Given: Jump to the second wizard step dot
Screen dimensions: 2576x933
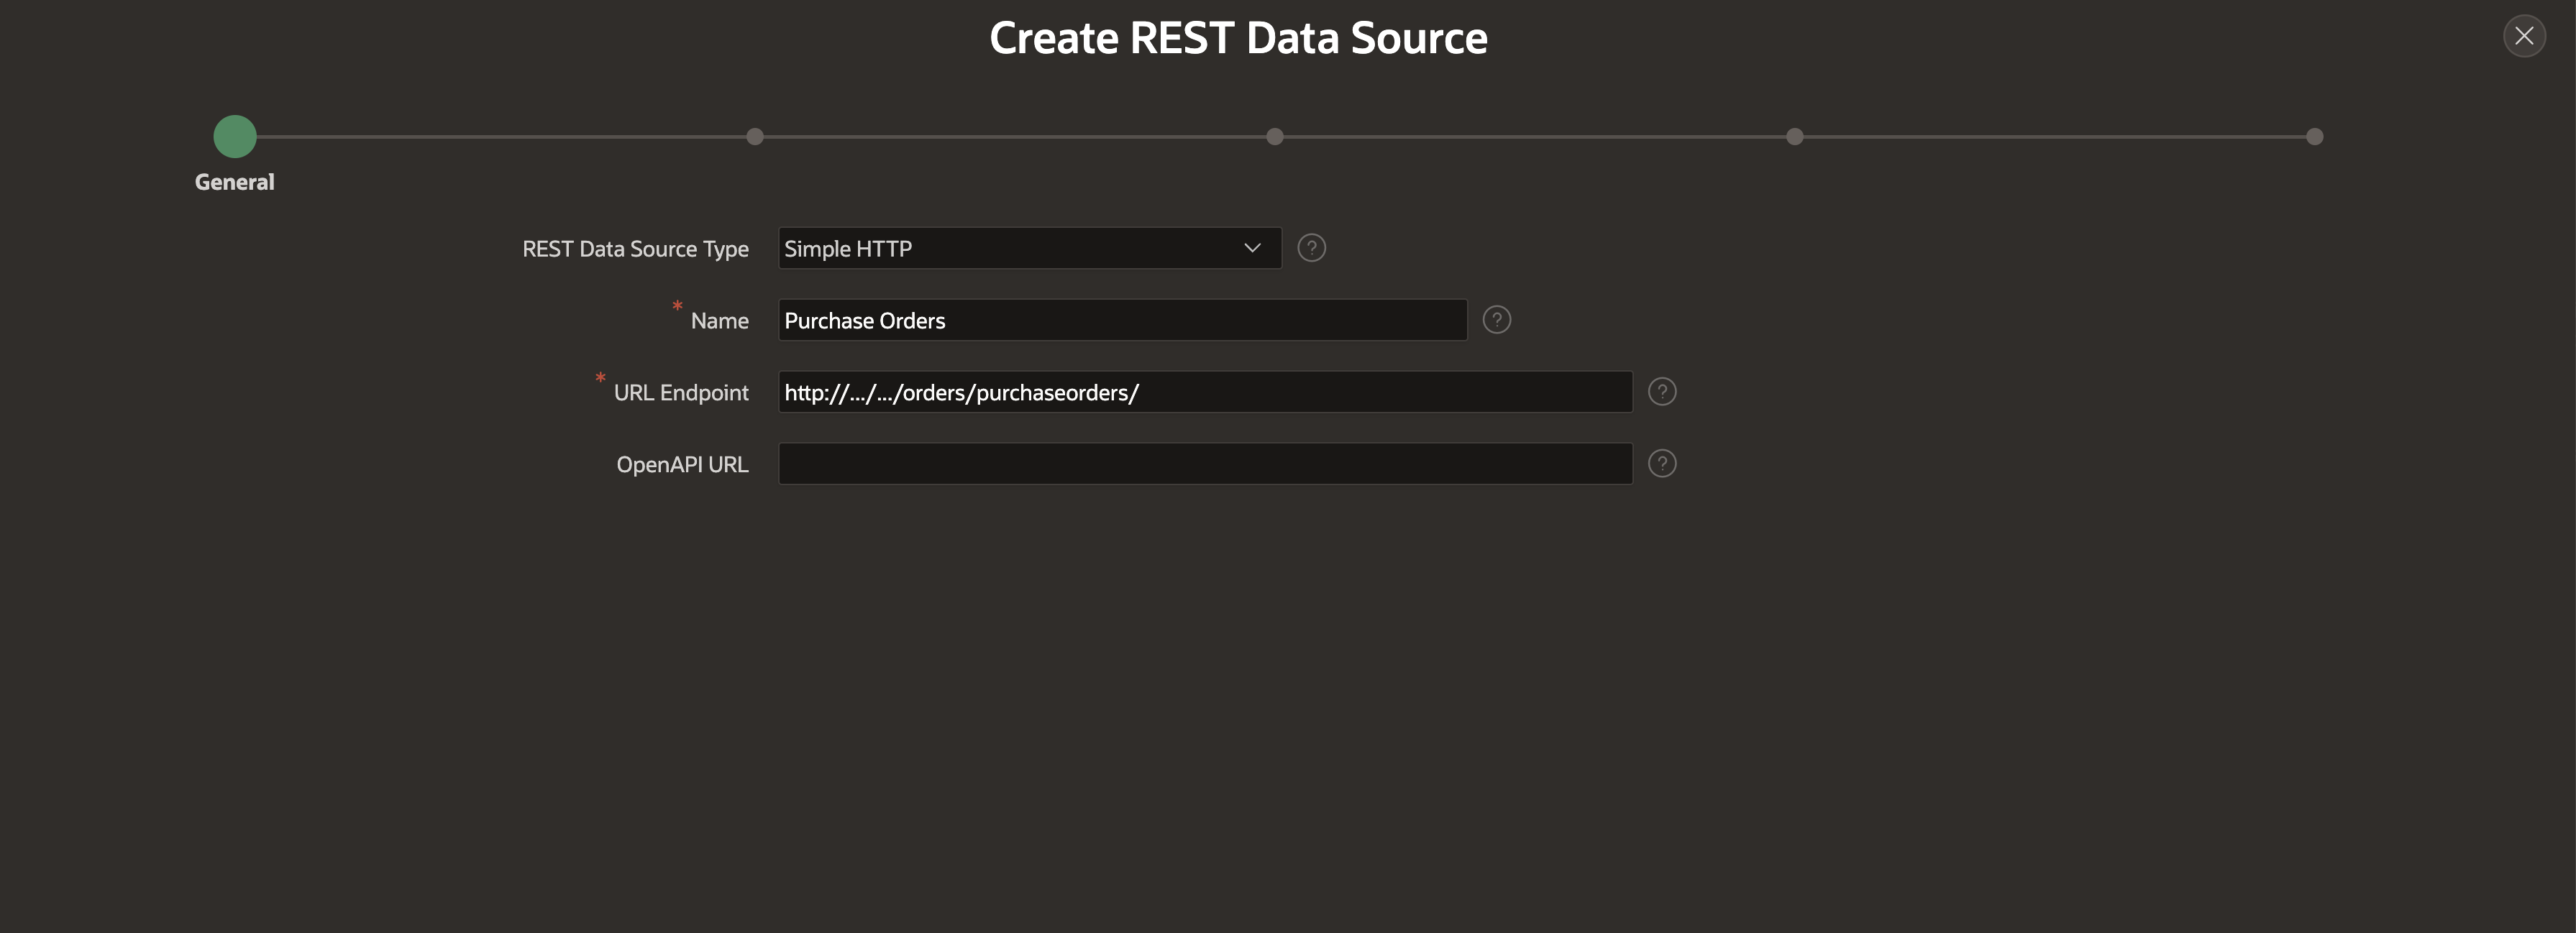Looking at the screenshot, I should click(x=755, y=137).
